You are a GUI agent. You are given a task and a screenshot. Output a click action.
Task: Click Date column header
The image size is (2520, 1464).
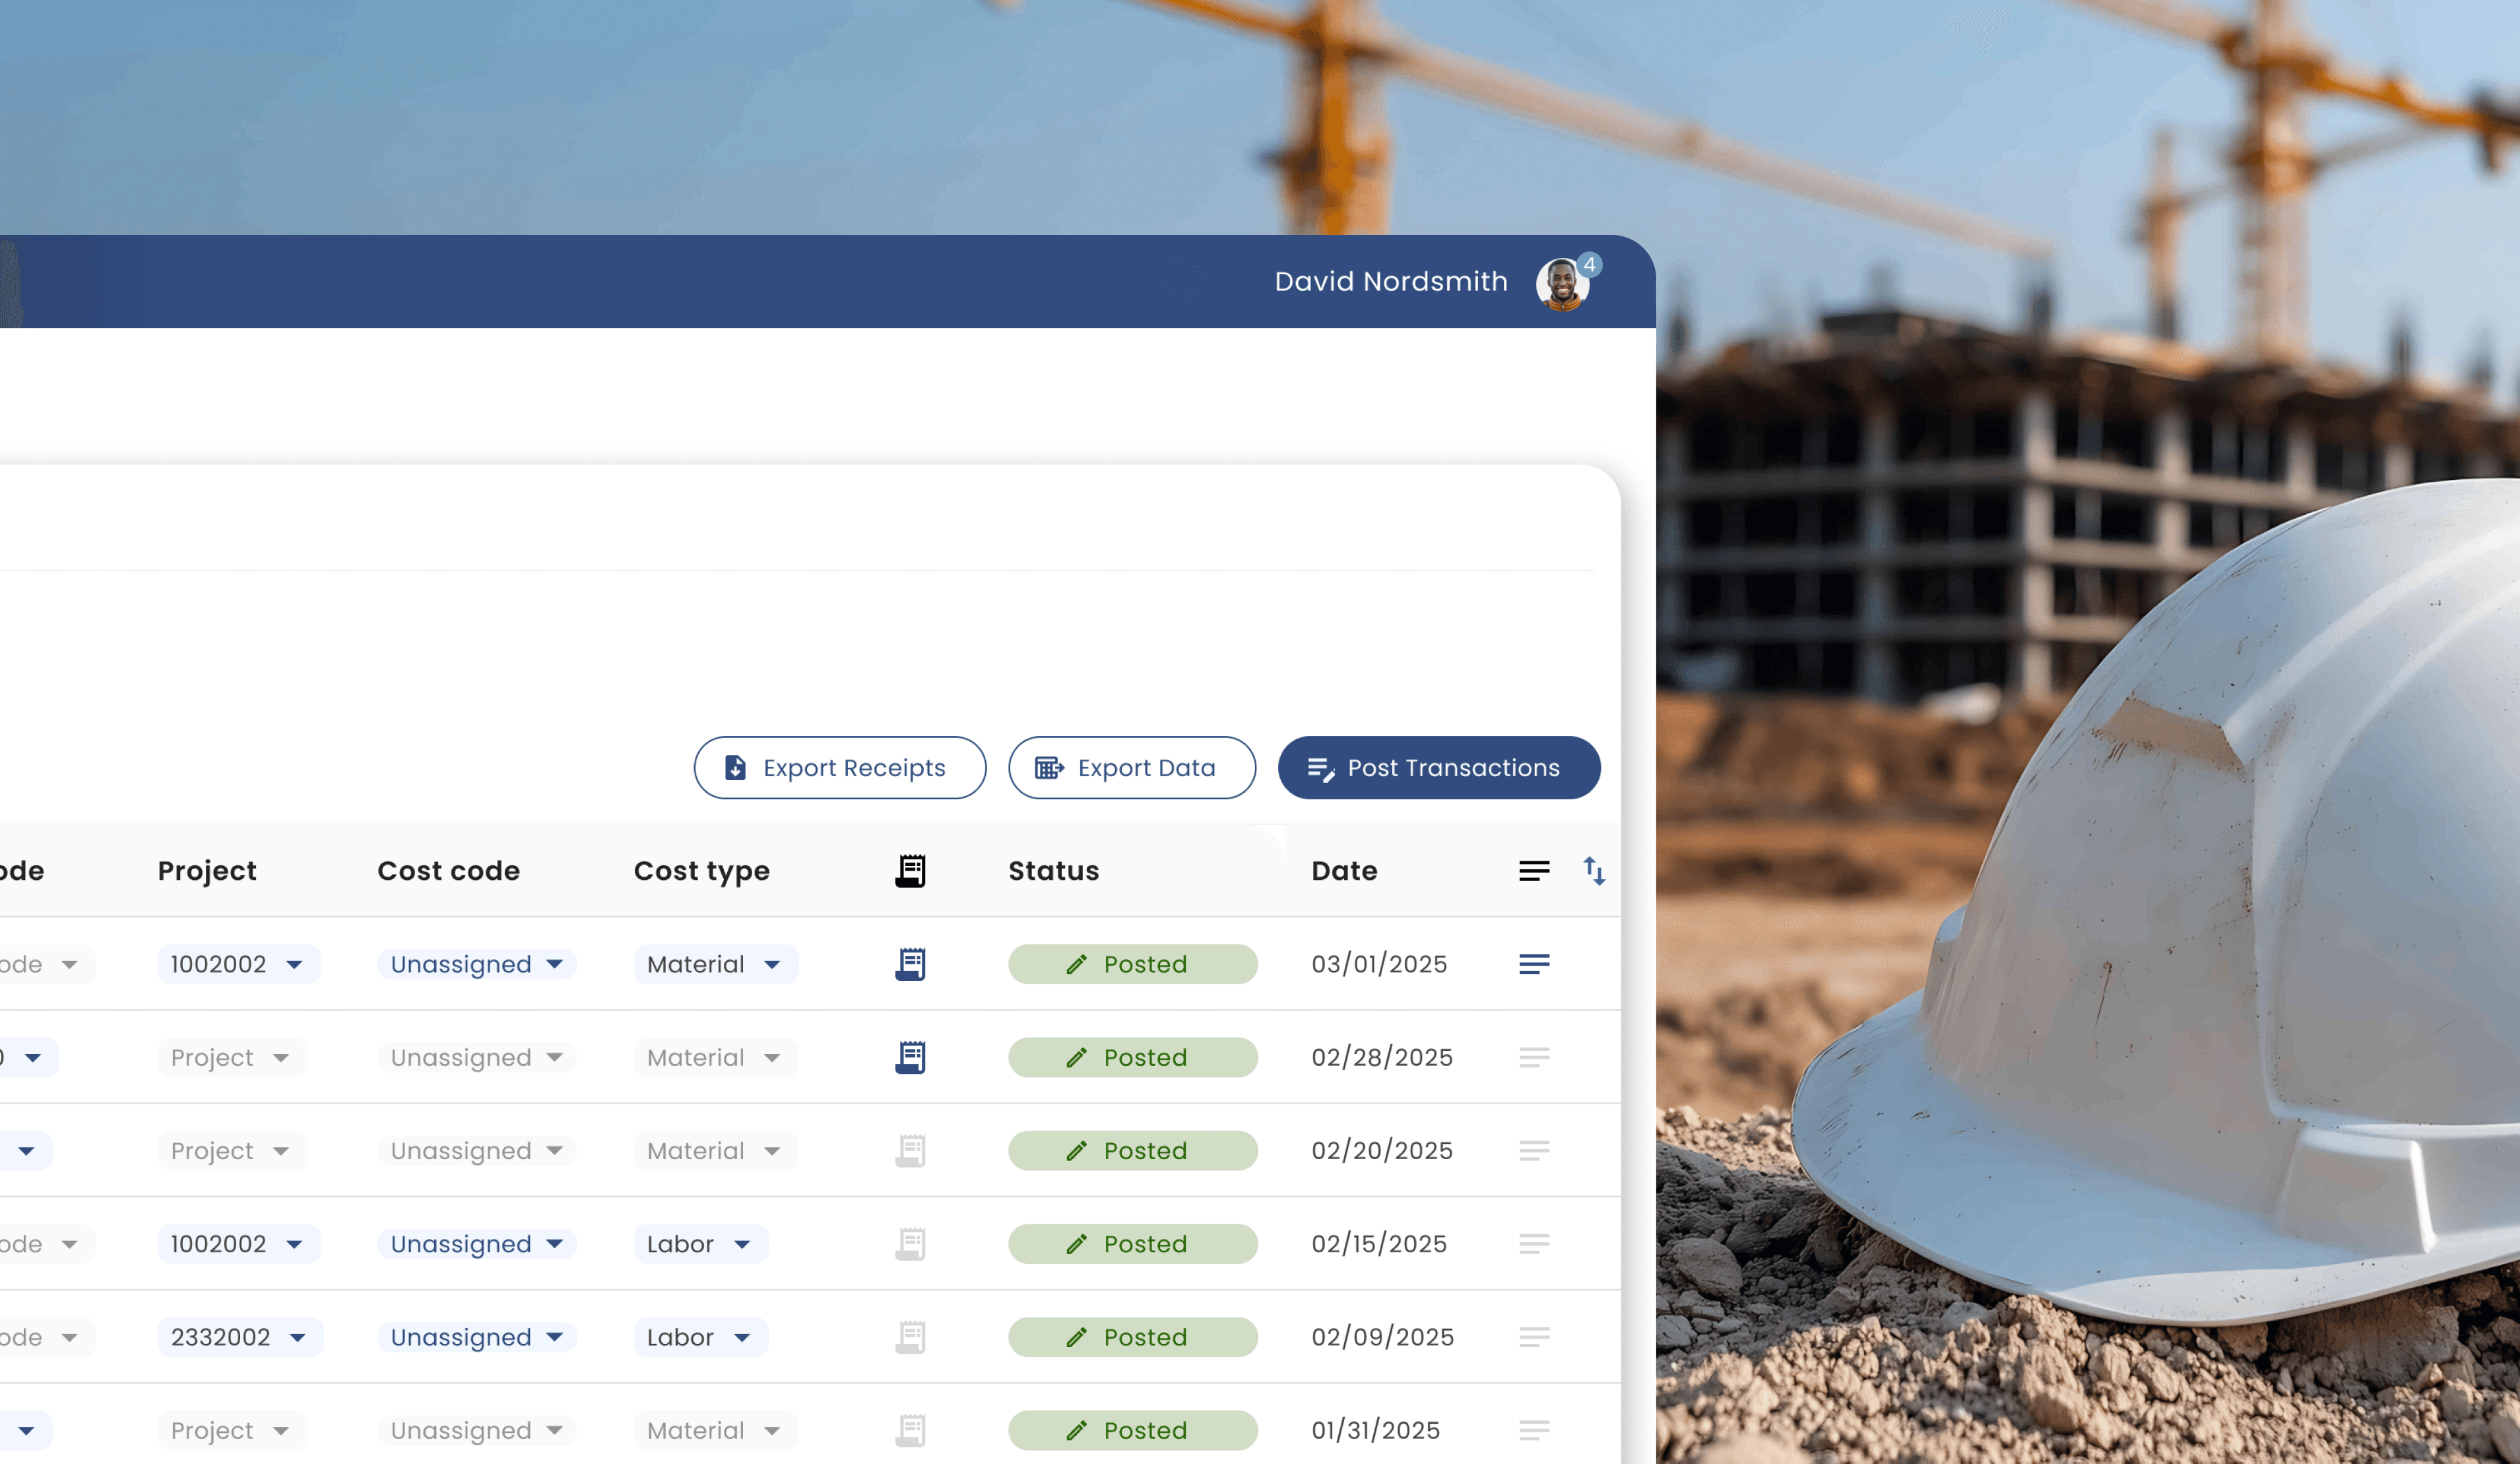click(1344, 871)
